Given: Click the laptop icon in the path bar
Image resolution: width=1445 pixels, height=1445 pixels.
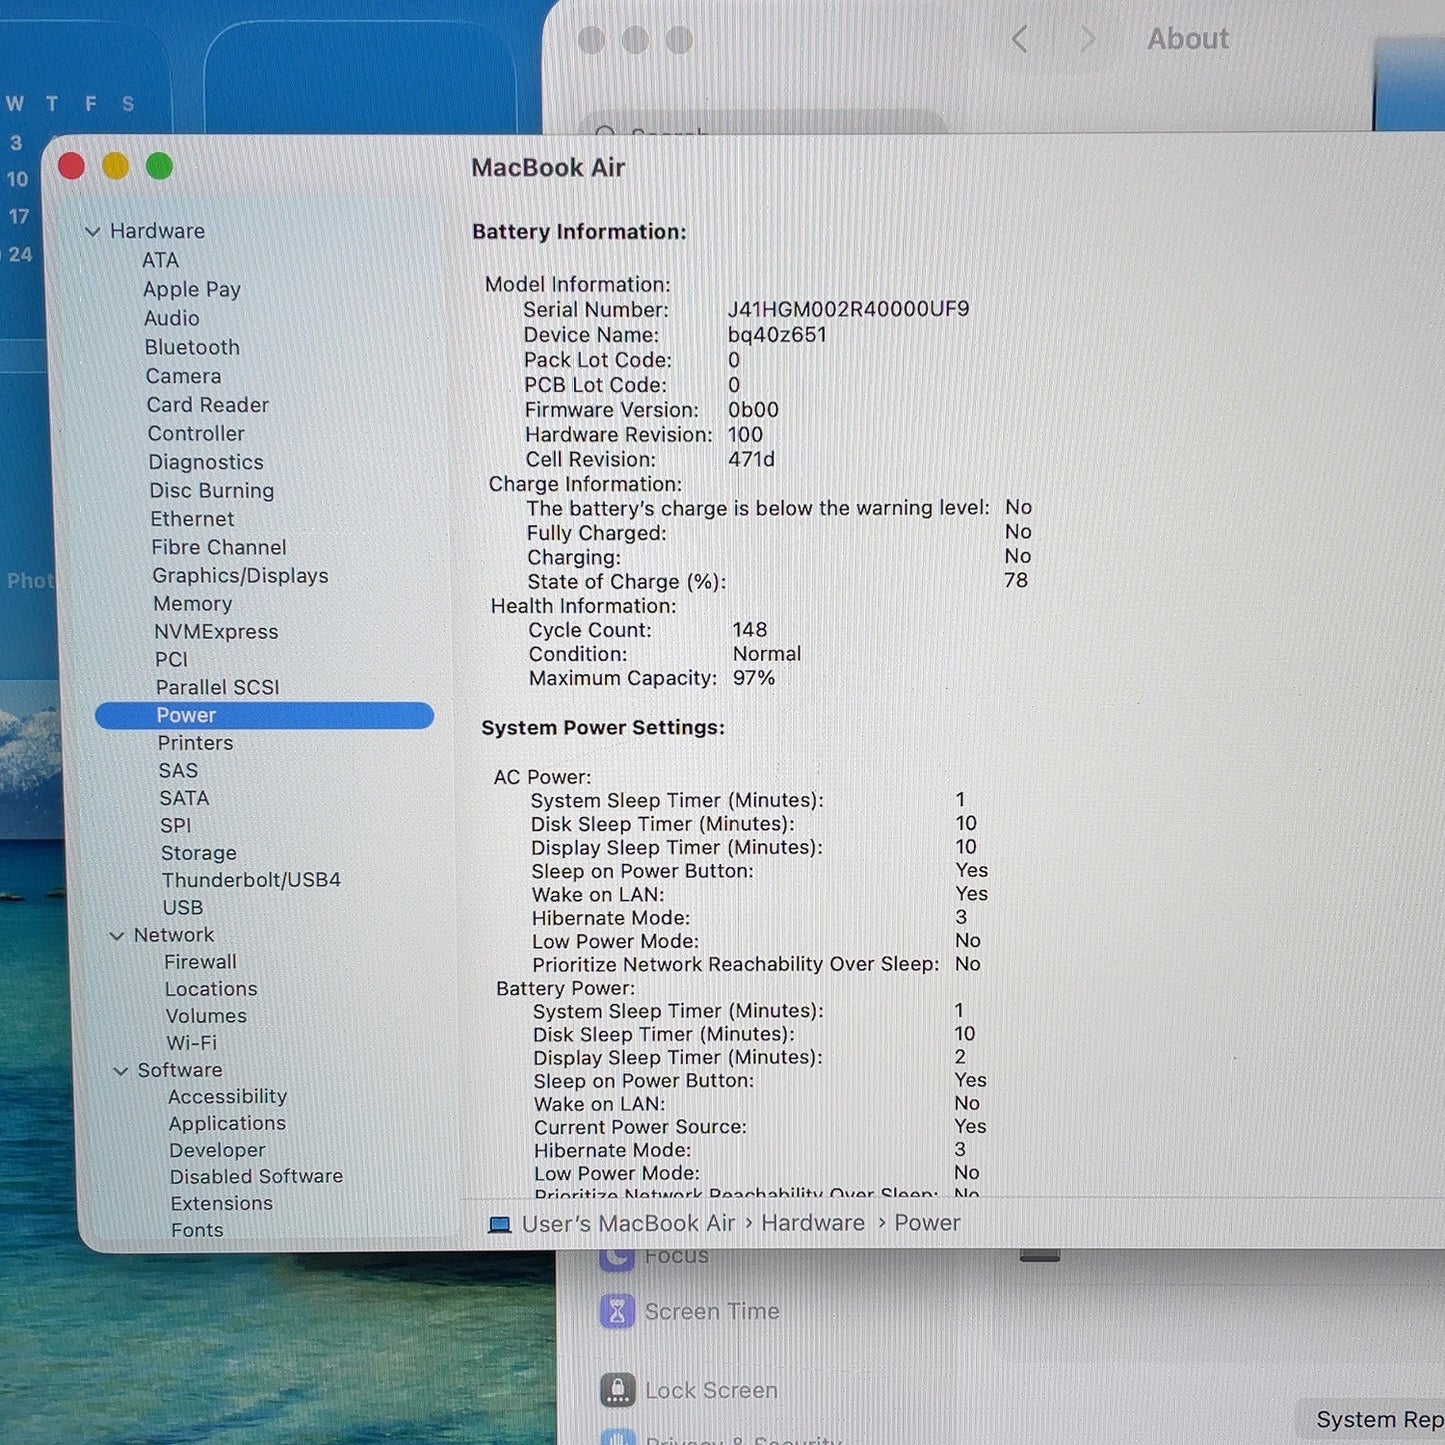Looking at the screenshot, I should (499, 1225).
